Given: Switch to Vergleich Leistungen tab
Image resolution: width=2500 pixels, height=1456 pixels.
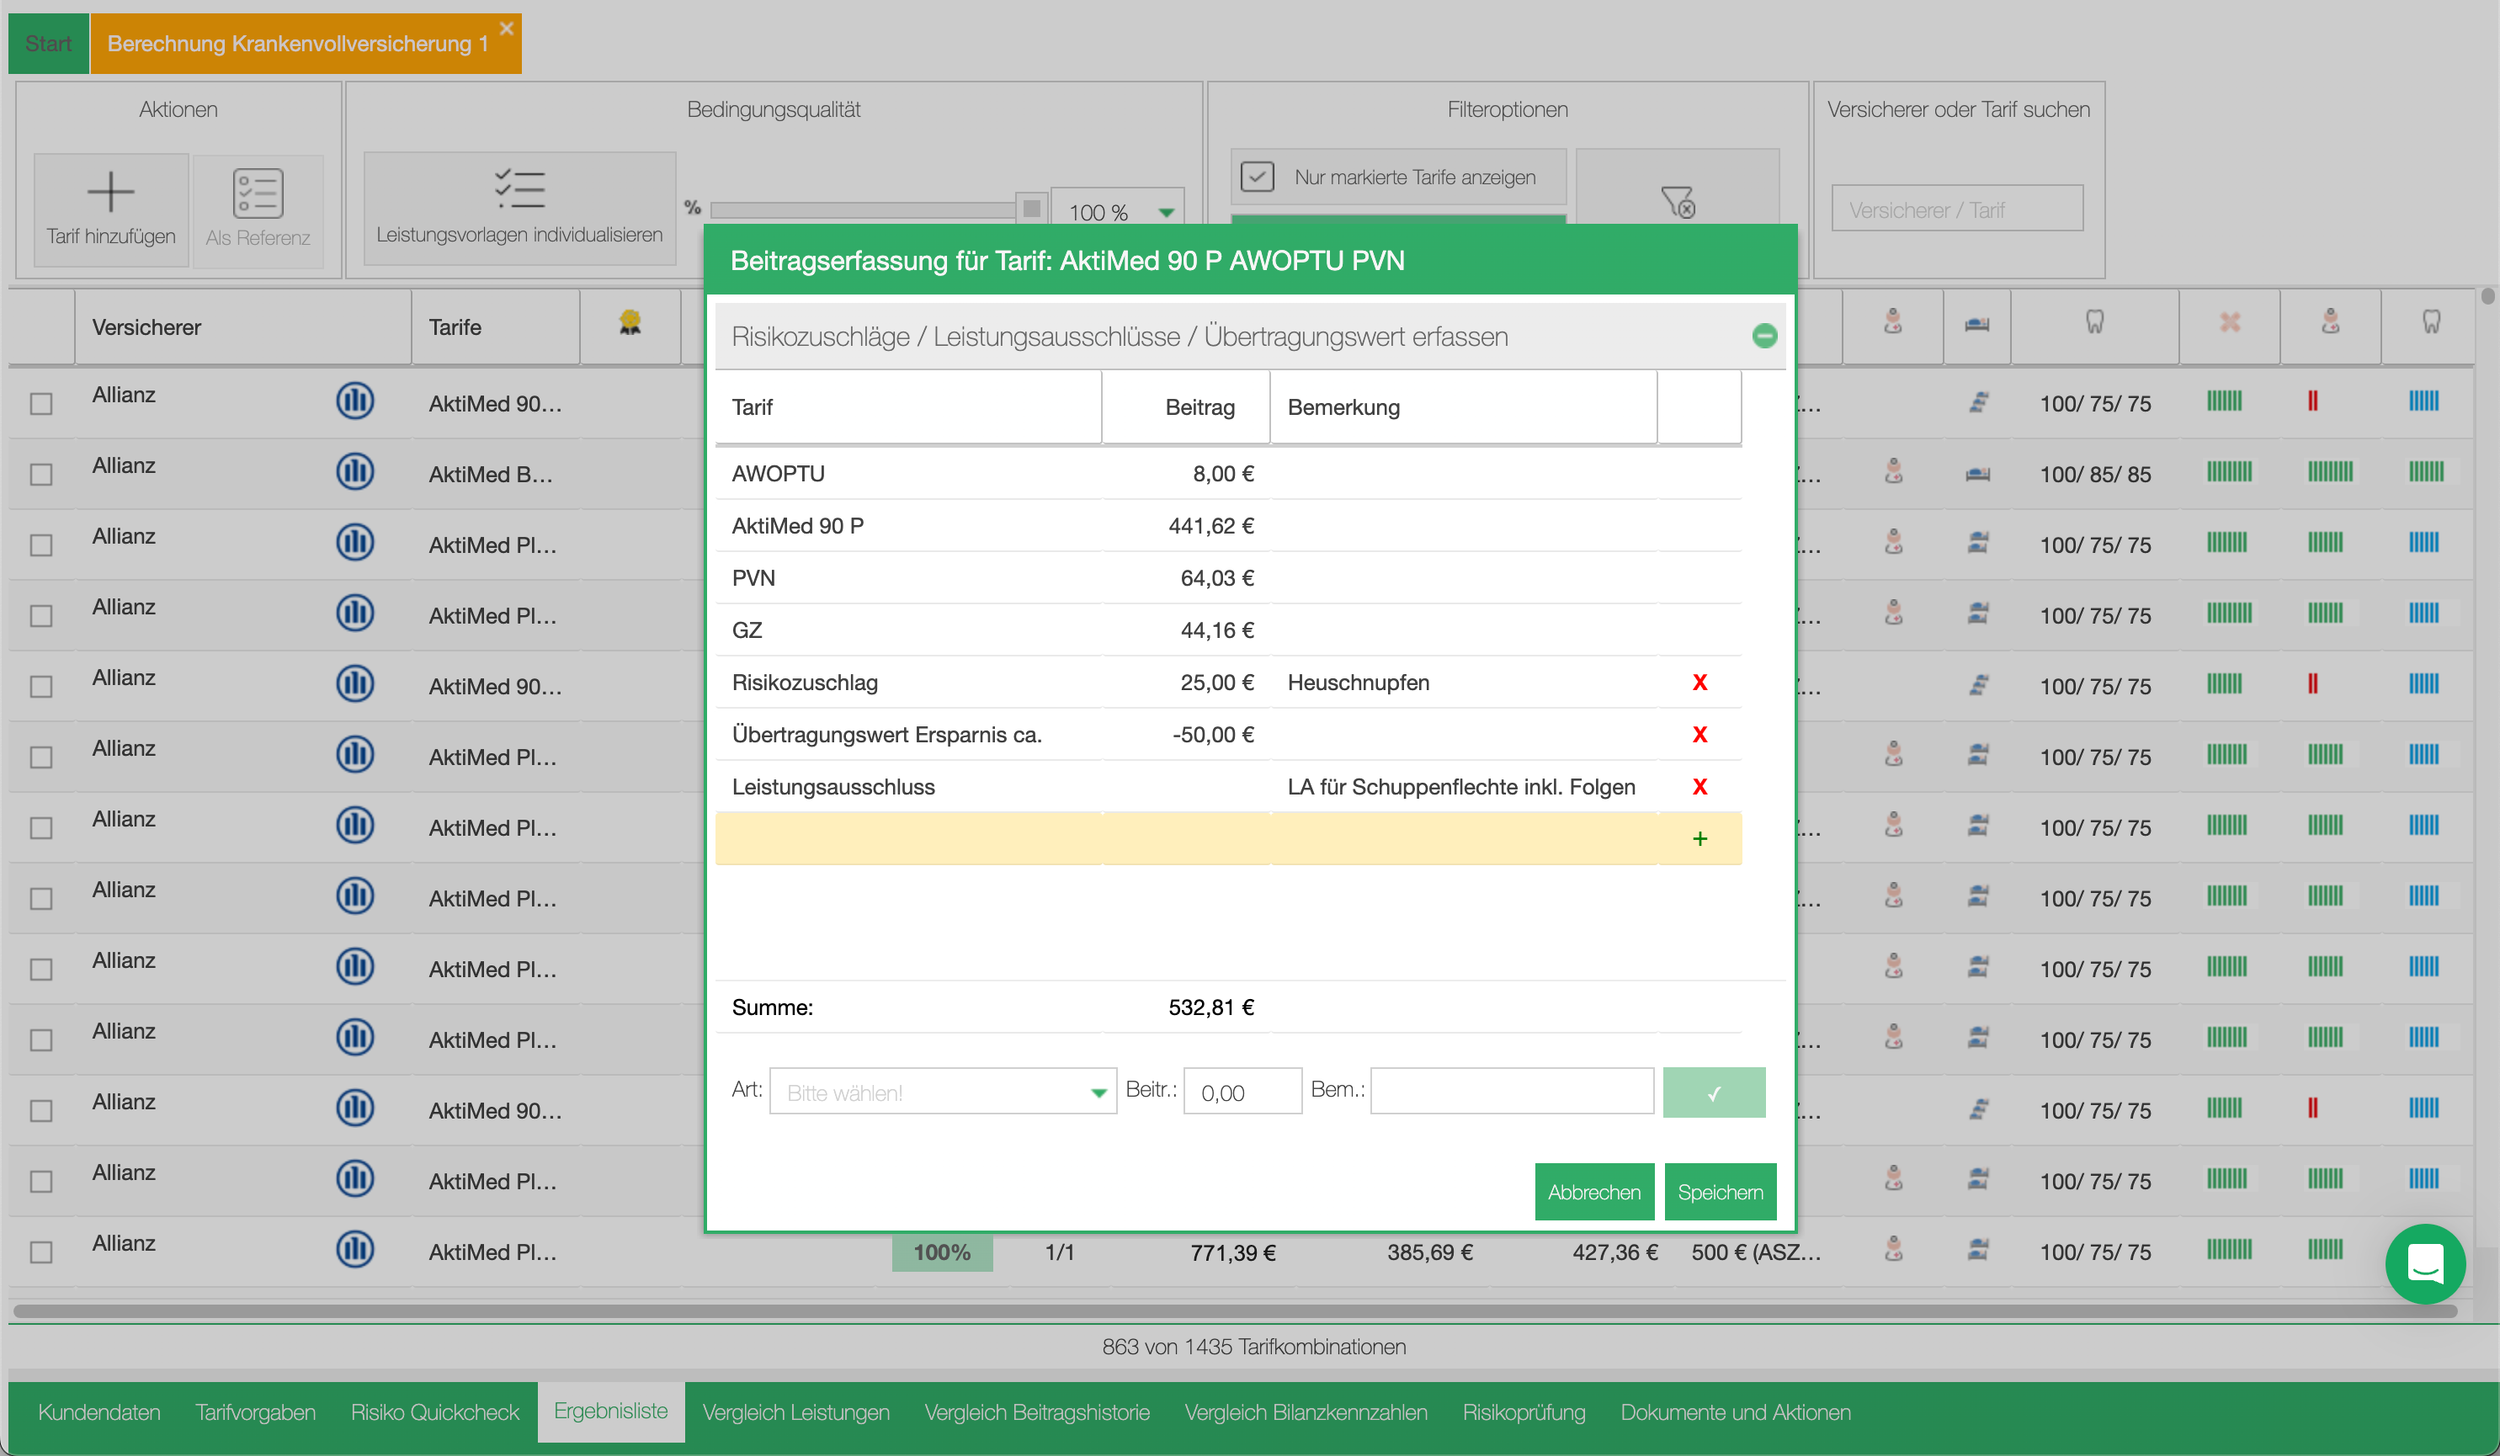Looking at the screenshot, I should (795, 1412).
